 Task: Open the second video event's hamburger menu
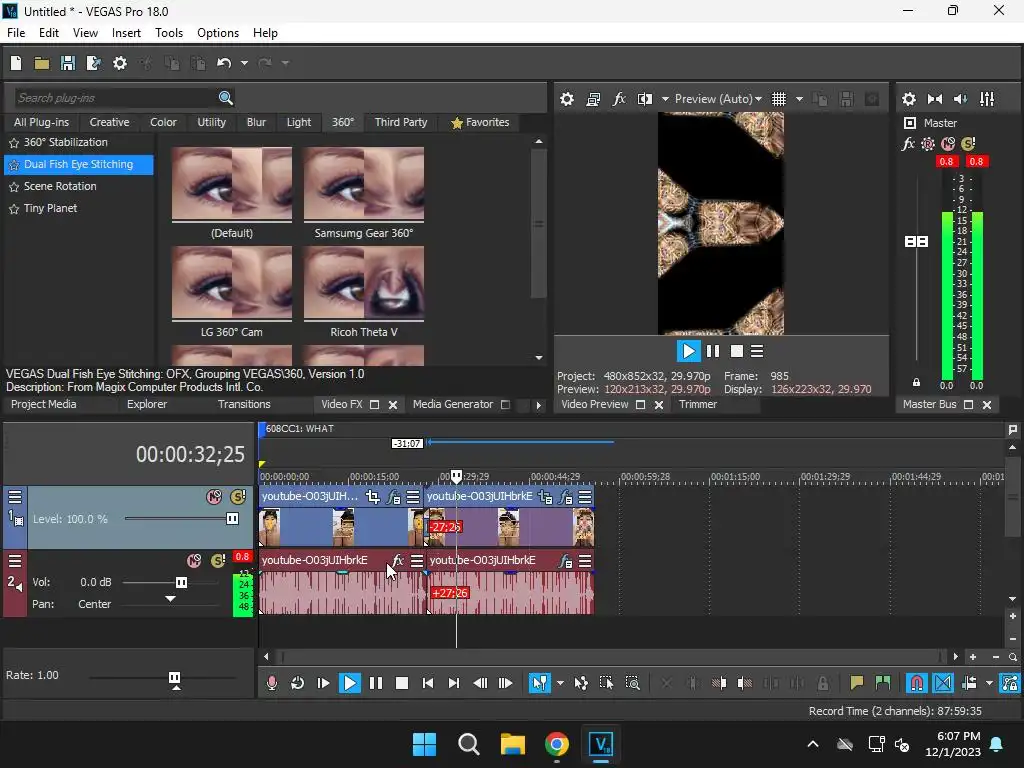tap(585, 497)
